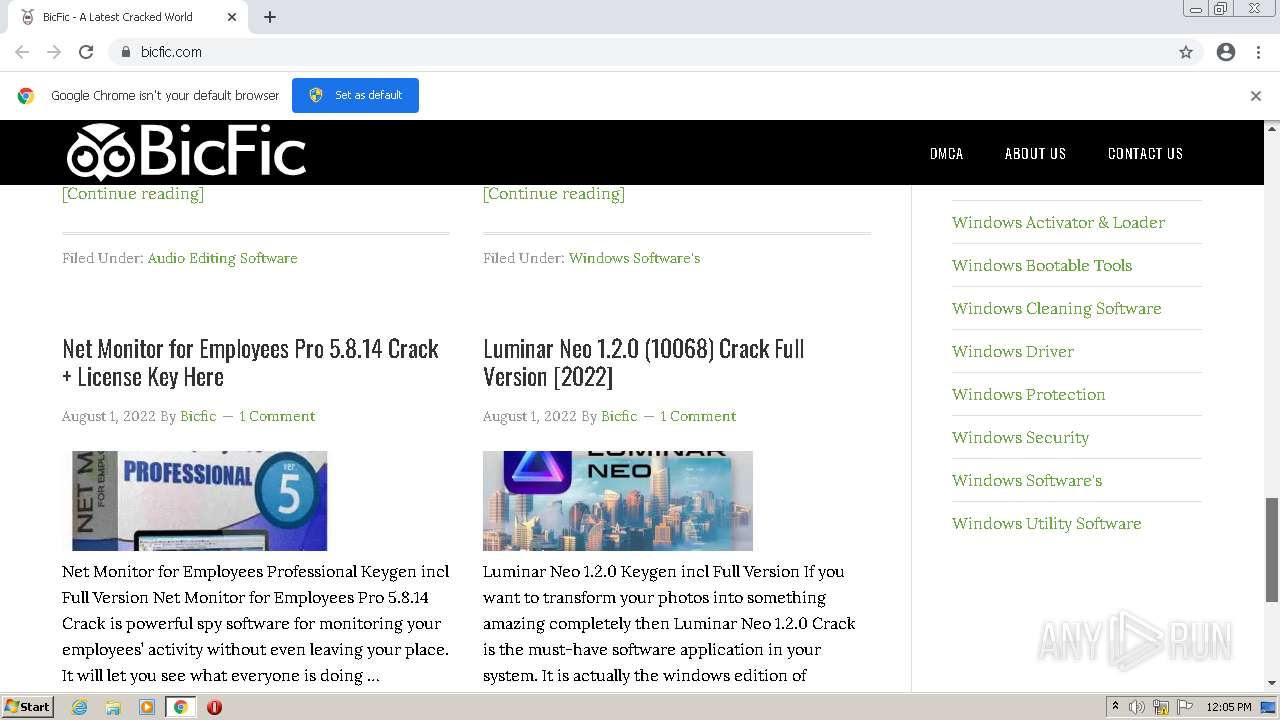Click the Luminar Neo thumbnail image
The image size is (1280, 720).
point(618,501)
